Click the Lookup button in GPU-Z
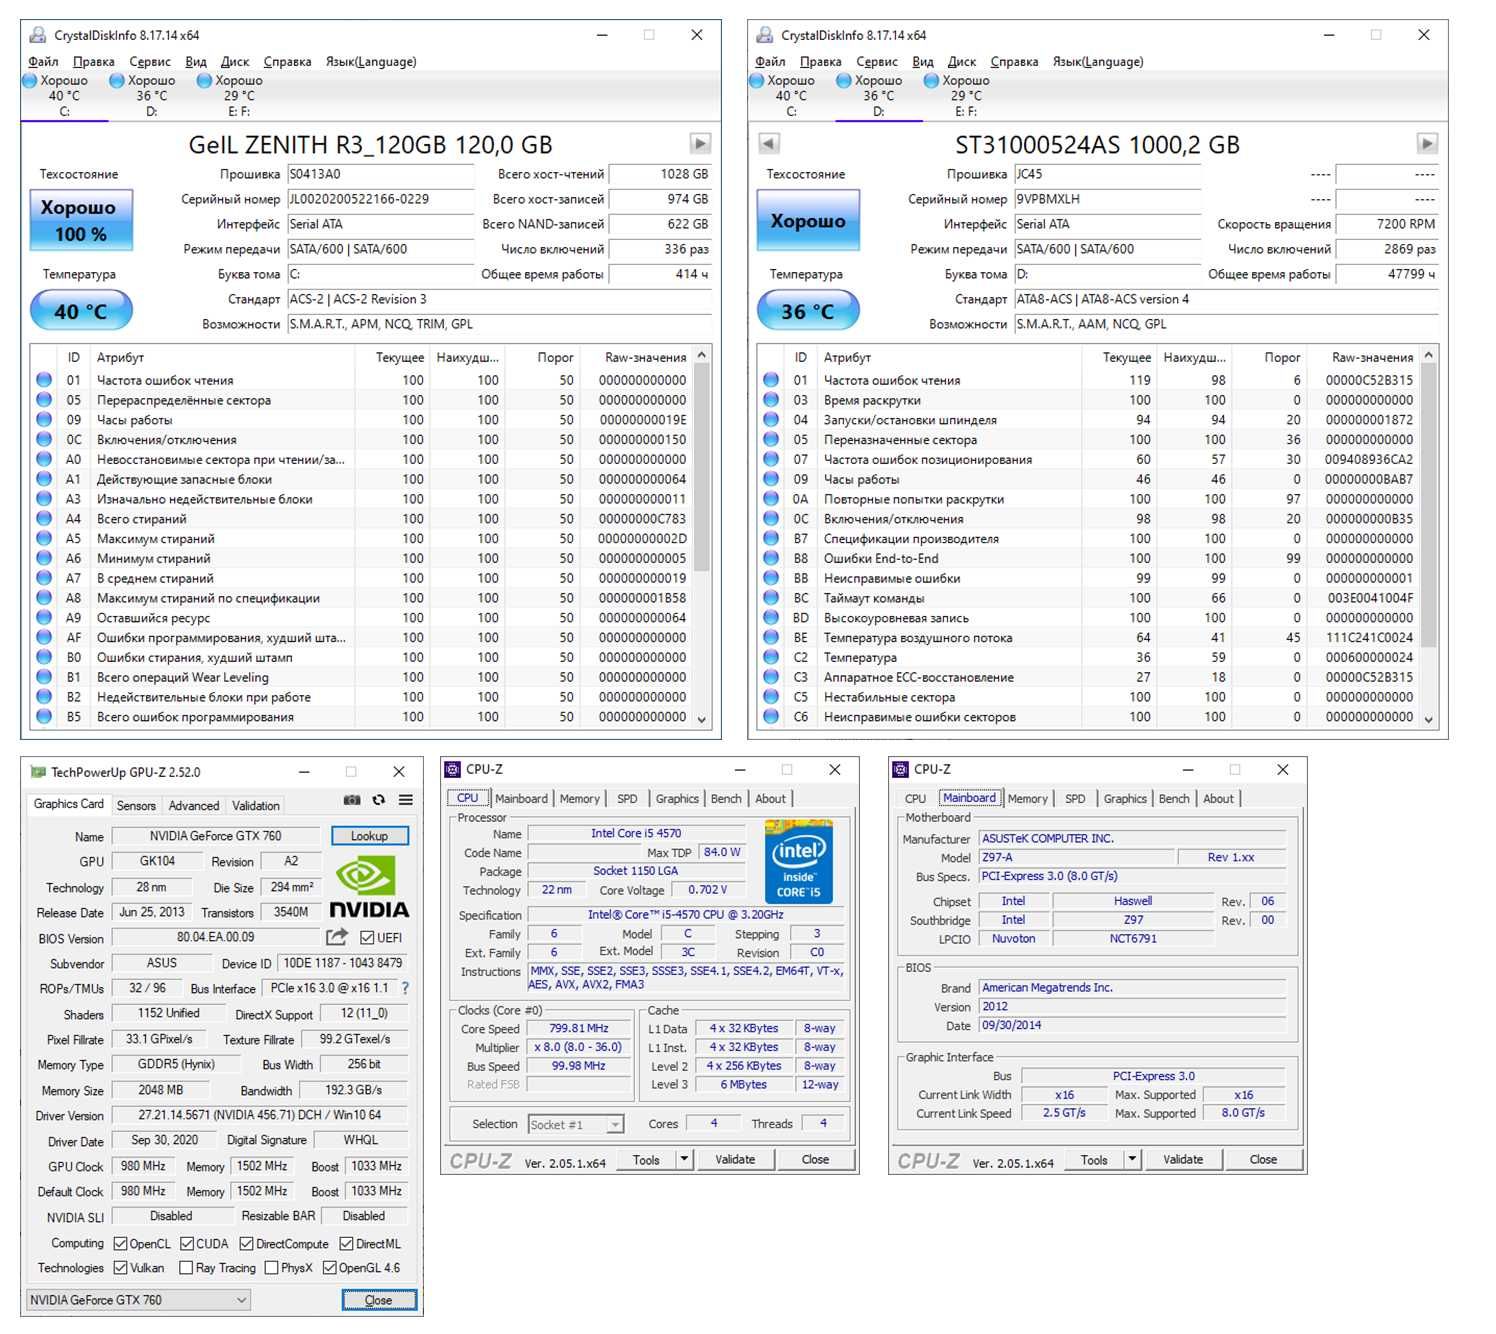 (369, 836)
